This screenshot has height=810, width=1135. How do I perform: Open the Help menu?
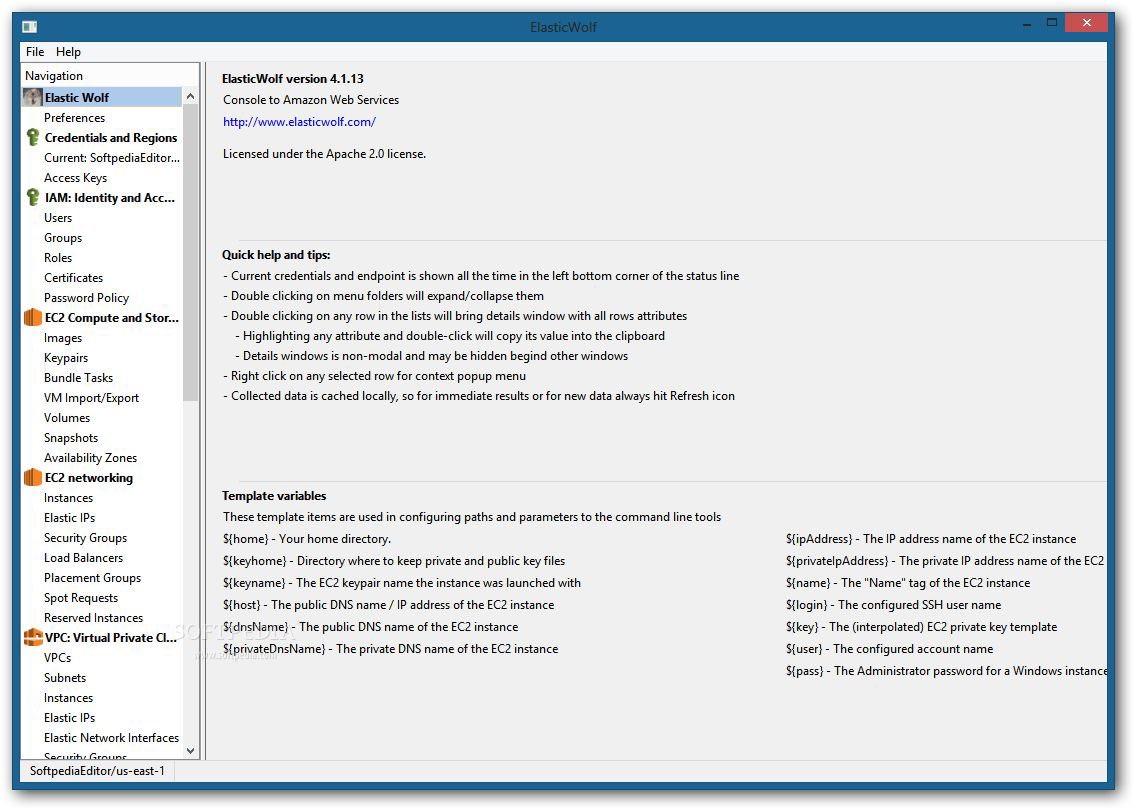tap(68, 51)
